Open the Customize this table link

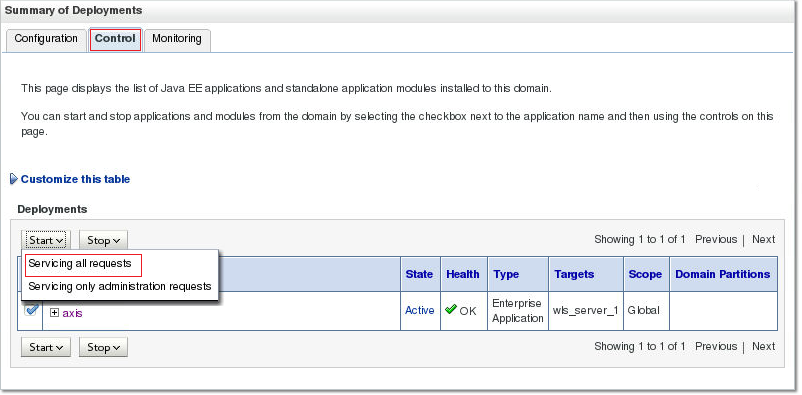click(x=75, y=179)
